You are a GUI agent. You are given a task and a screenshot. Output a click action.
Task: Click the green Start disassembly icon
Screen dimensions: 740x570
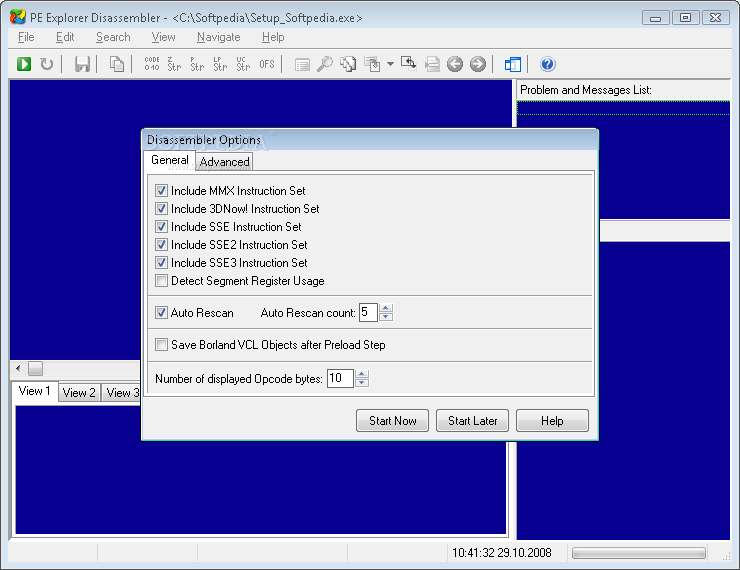point(24,64)
